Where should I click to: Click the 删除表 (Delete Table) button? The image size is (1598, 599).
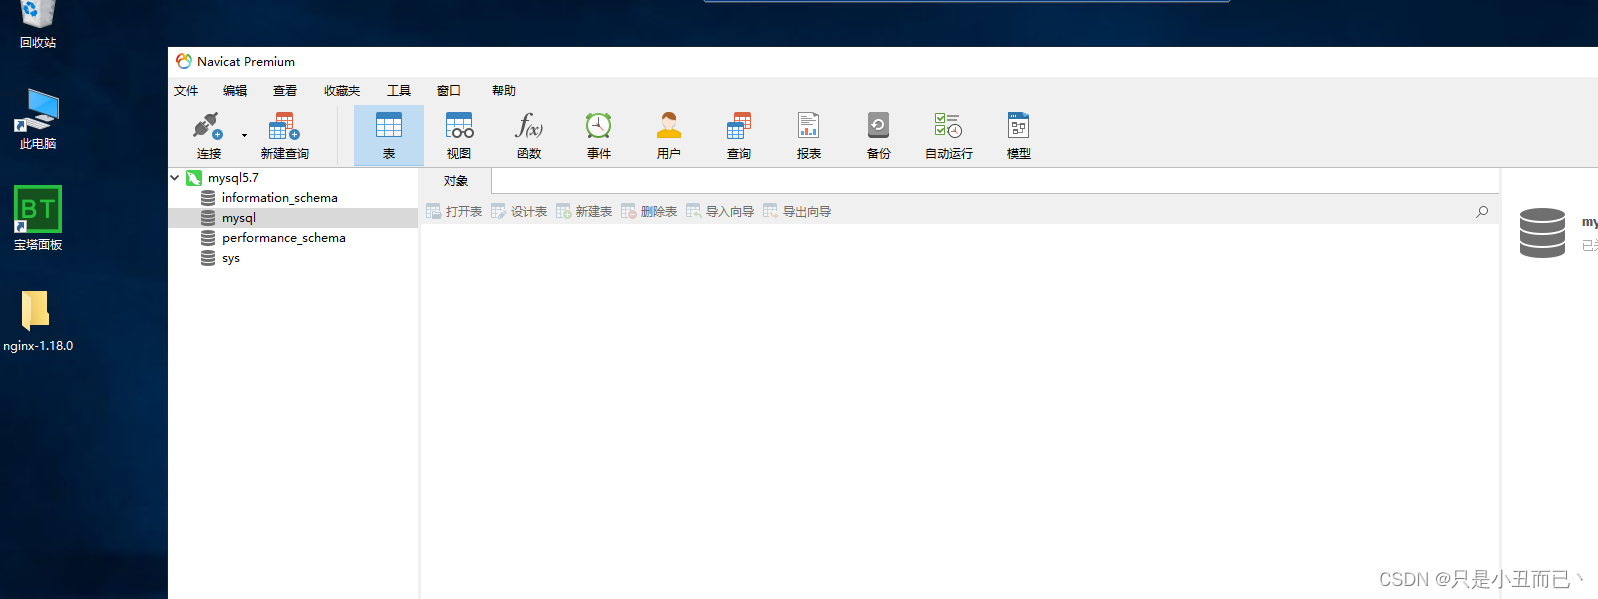point(649,211)
